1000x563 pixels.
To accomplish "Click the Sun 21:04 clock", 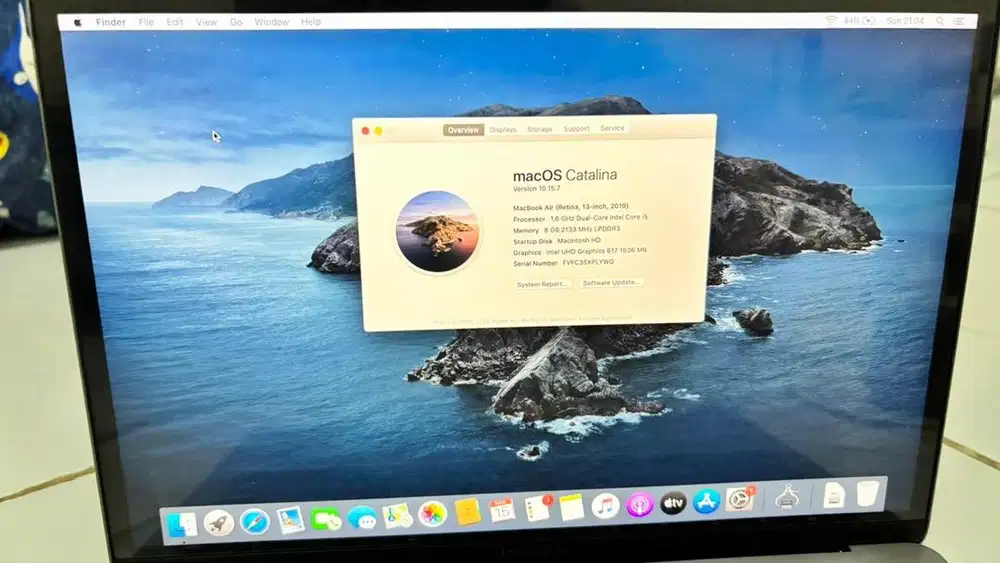I will pyautogui.click(x=905, y=21).
